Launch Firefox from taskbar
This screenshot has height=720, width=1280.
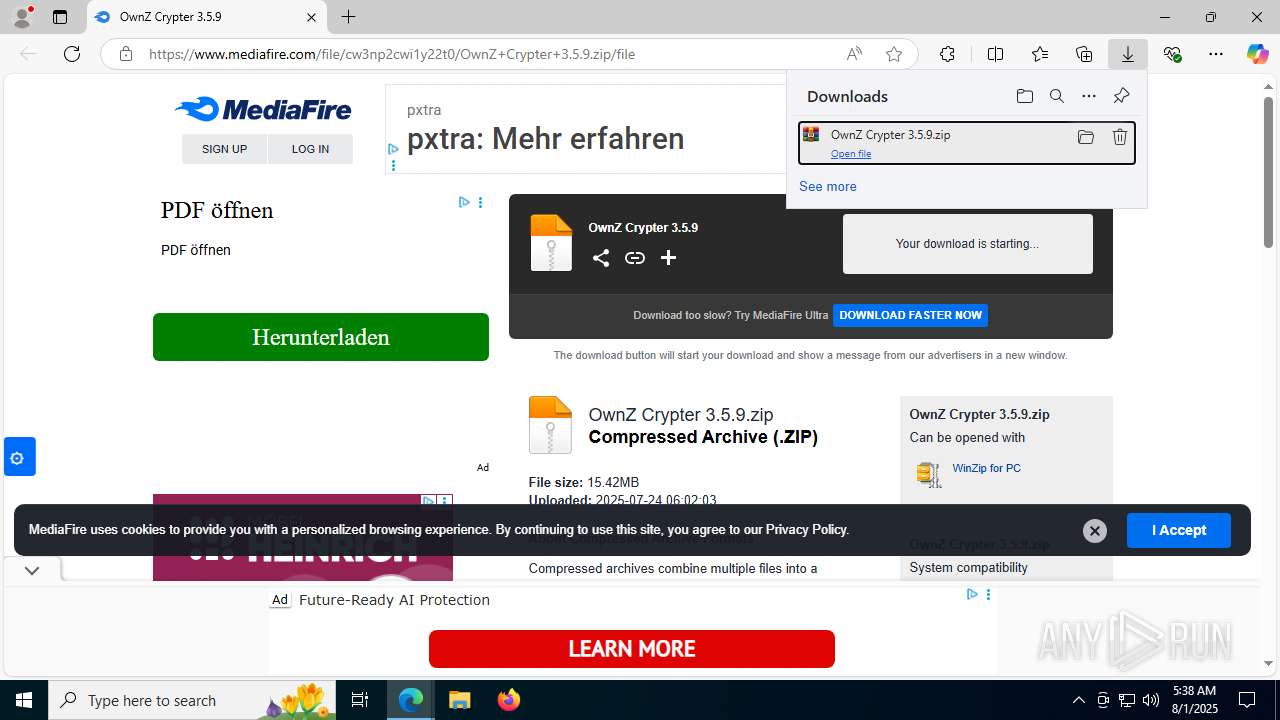509,700
